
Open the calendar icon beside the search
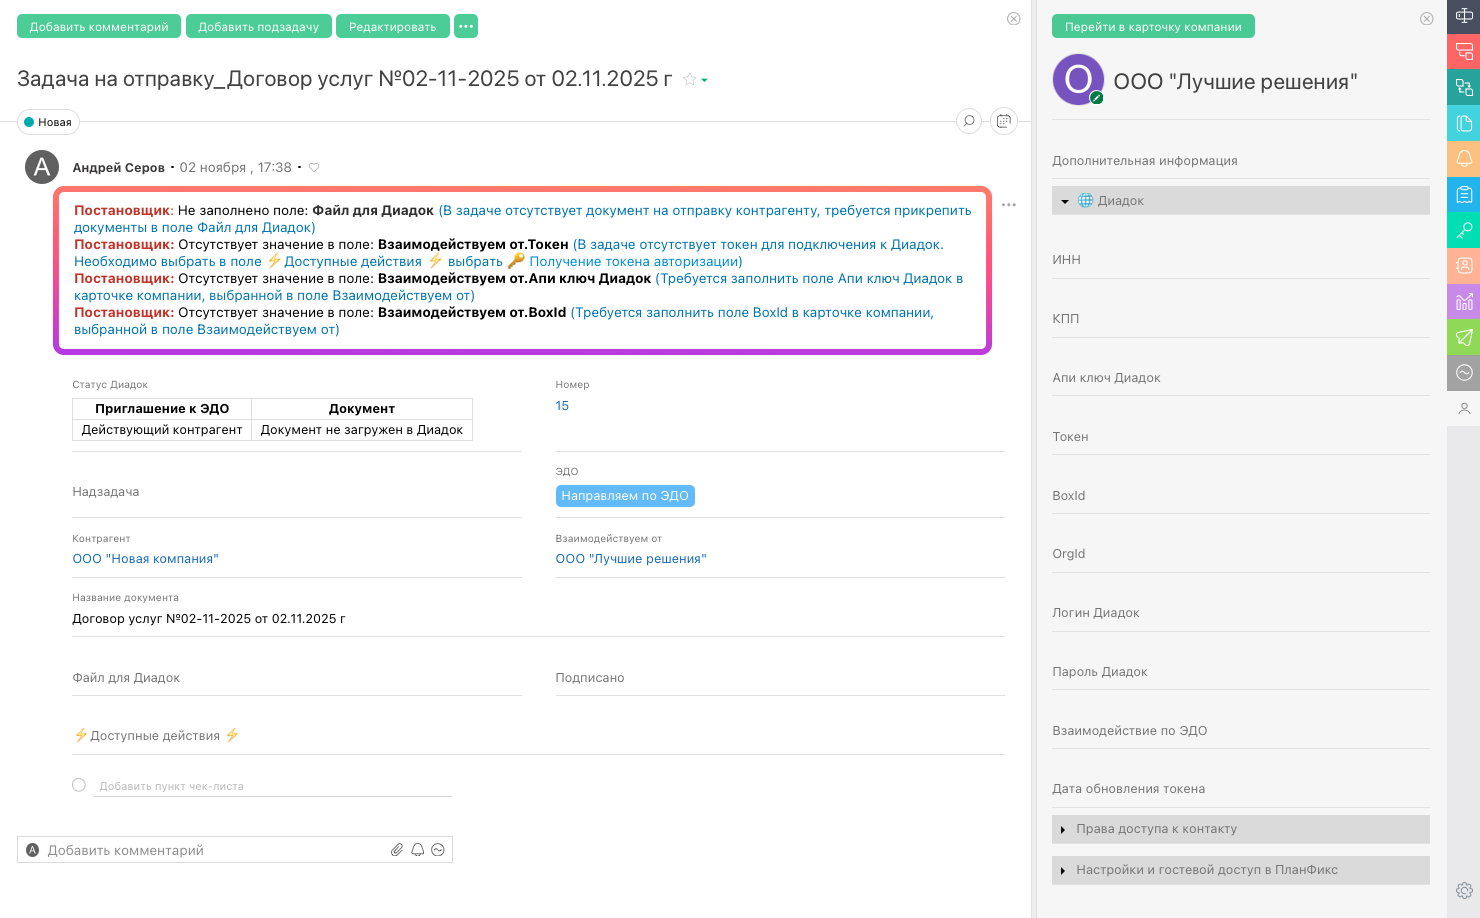tap(1003, 121)
